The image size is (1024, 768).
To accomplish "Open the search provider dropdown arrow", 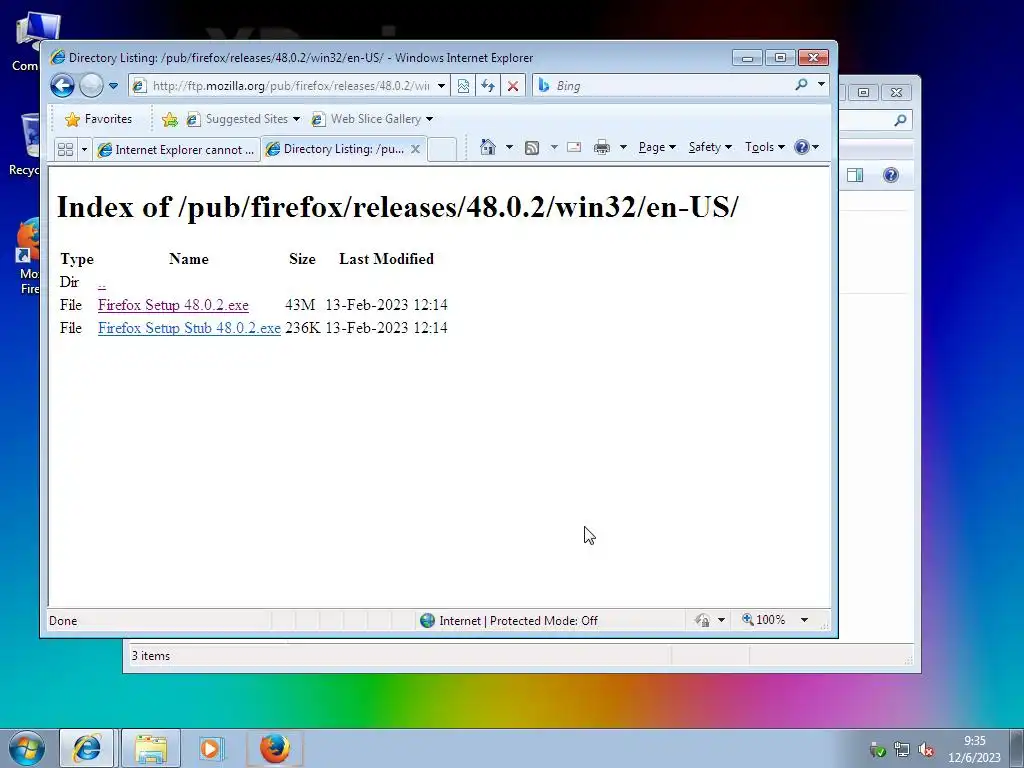I will pos(821,85).
